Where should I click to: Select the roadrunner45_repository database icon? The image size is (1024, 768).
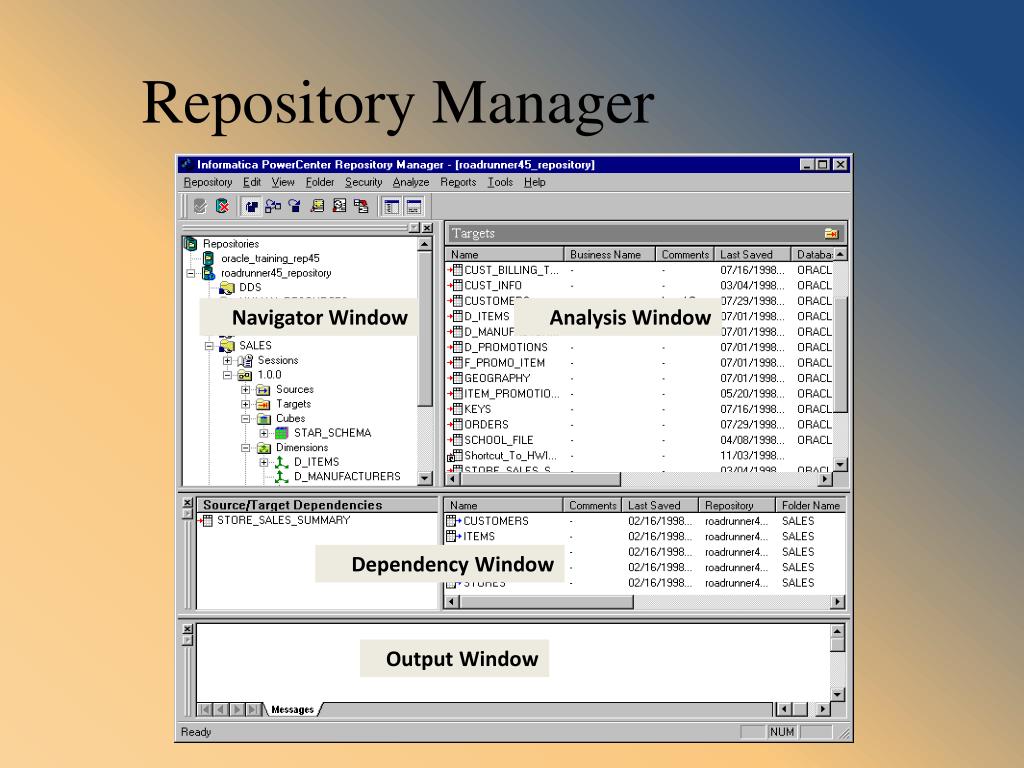point(208,273)
